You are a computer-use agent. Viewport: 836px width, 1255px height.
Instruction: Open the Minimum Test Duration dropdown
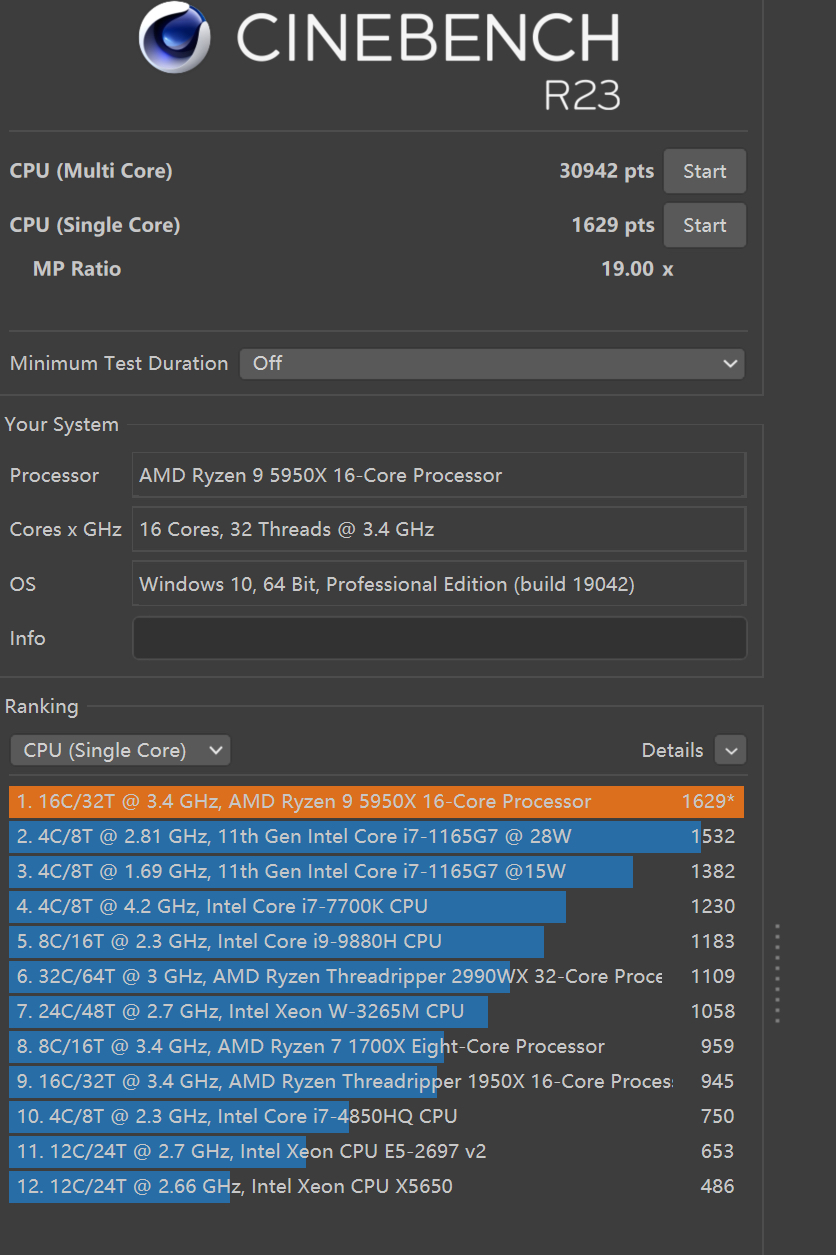[491, 363]
